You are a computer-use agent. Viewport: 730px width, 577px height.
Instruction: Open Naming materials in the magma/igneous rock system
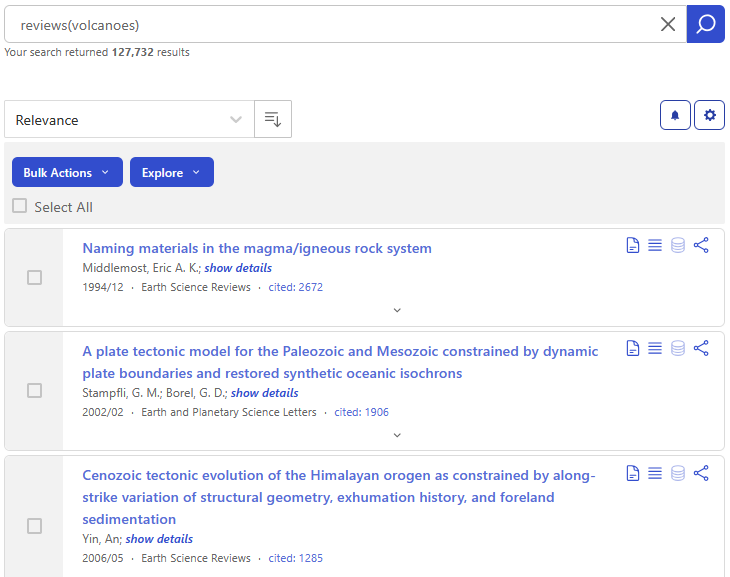[257, 248]
